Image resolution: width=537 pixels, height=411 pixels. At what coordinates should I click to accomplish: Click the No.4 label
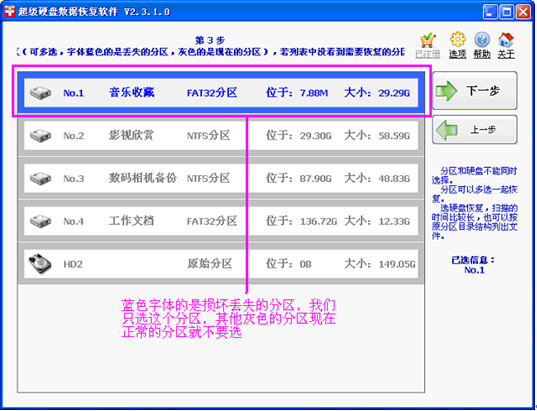74,222
